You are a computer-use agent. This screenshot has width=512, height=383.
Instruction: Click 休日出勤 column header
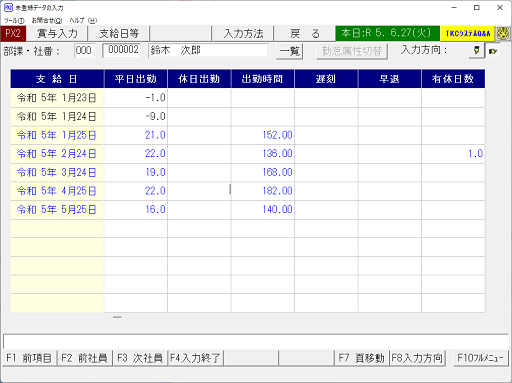pyautogui.click(x=199, y=79)
